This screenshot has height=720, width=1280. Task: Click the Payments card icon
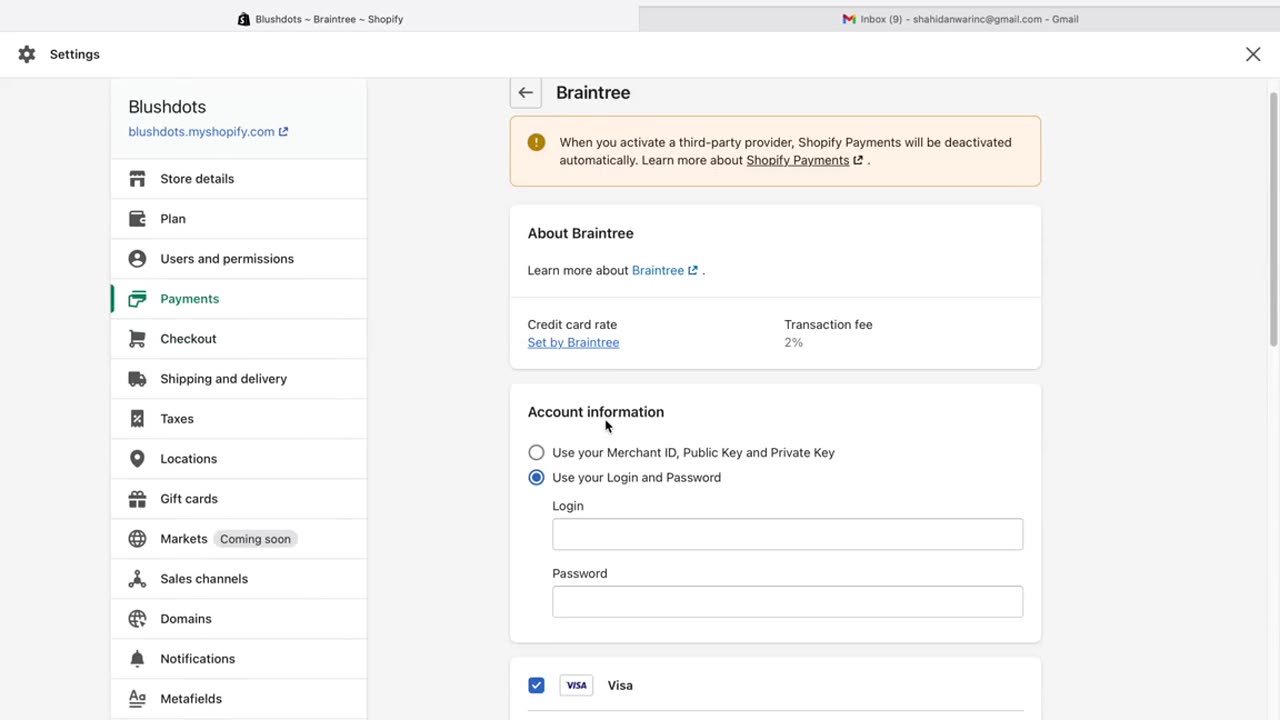[137, 298]
